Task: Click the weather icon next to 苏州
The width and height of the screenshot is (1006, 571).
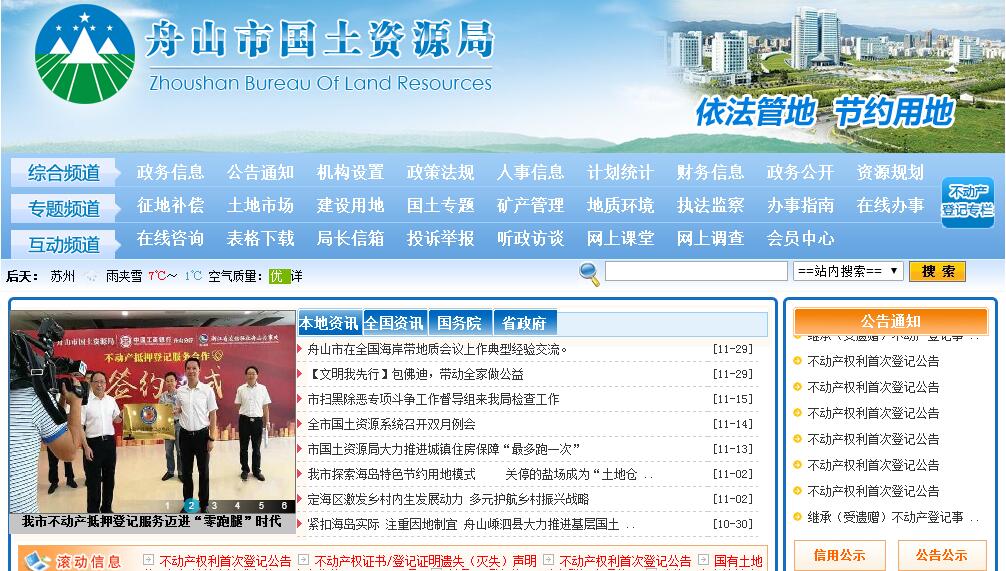Action: pos(91,276)
